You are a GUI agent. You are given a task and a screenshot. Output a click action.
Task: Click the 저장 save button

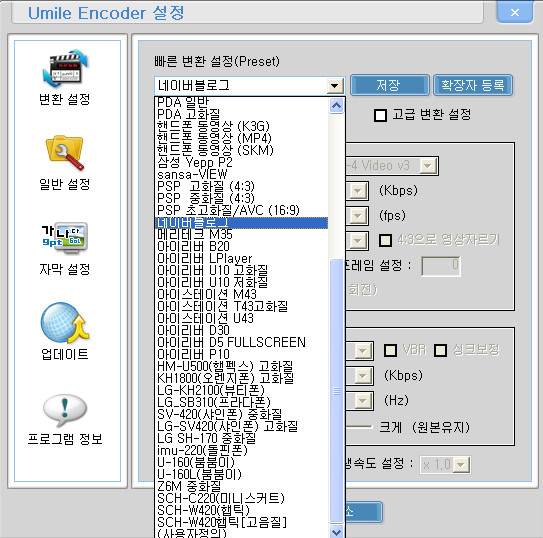tap(390, 85)
